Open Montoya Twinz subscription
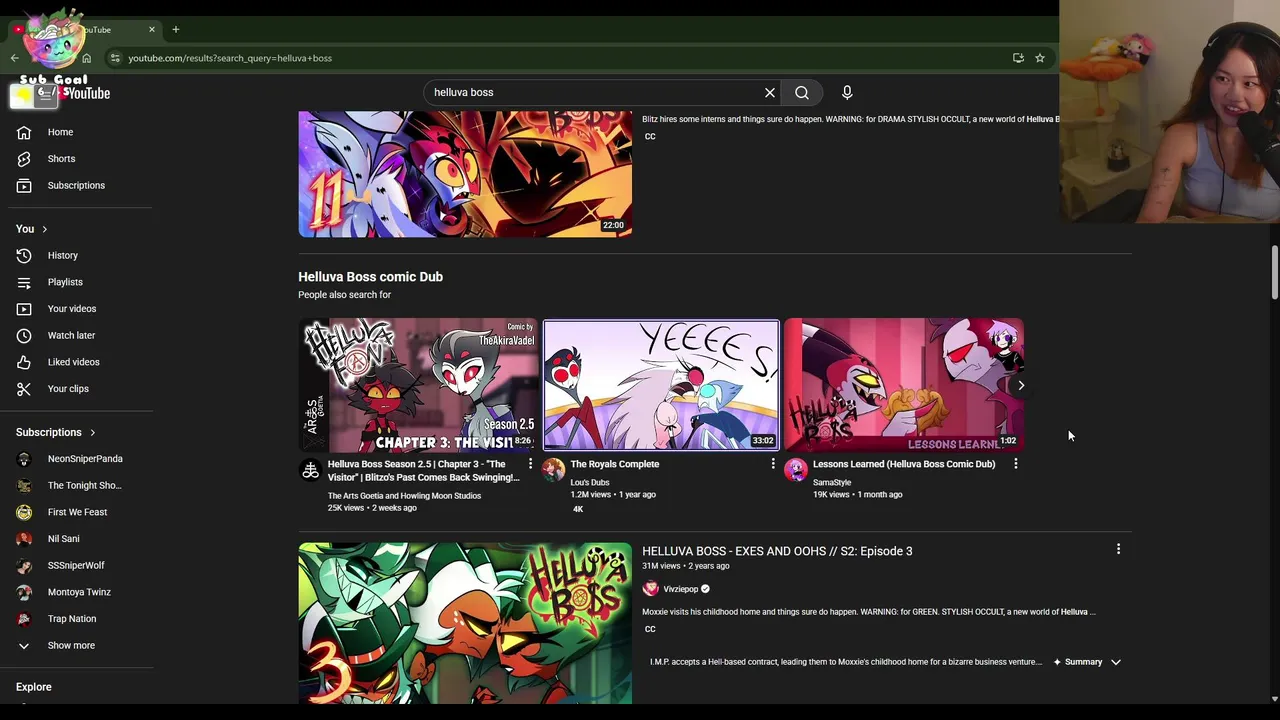Image resolution: width=1280 pixels, height=720 pixels. pos(80,592)
